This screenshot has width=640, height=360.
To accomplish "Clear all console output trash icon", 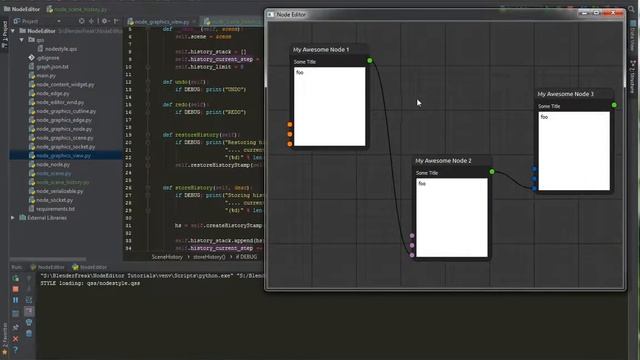I will coord(29,333).
